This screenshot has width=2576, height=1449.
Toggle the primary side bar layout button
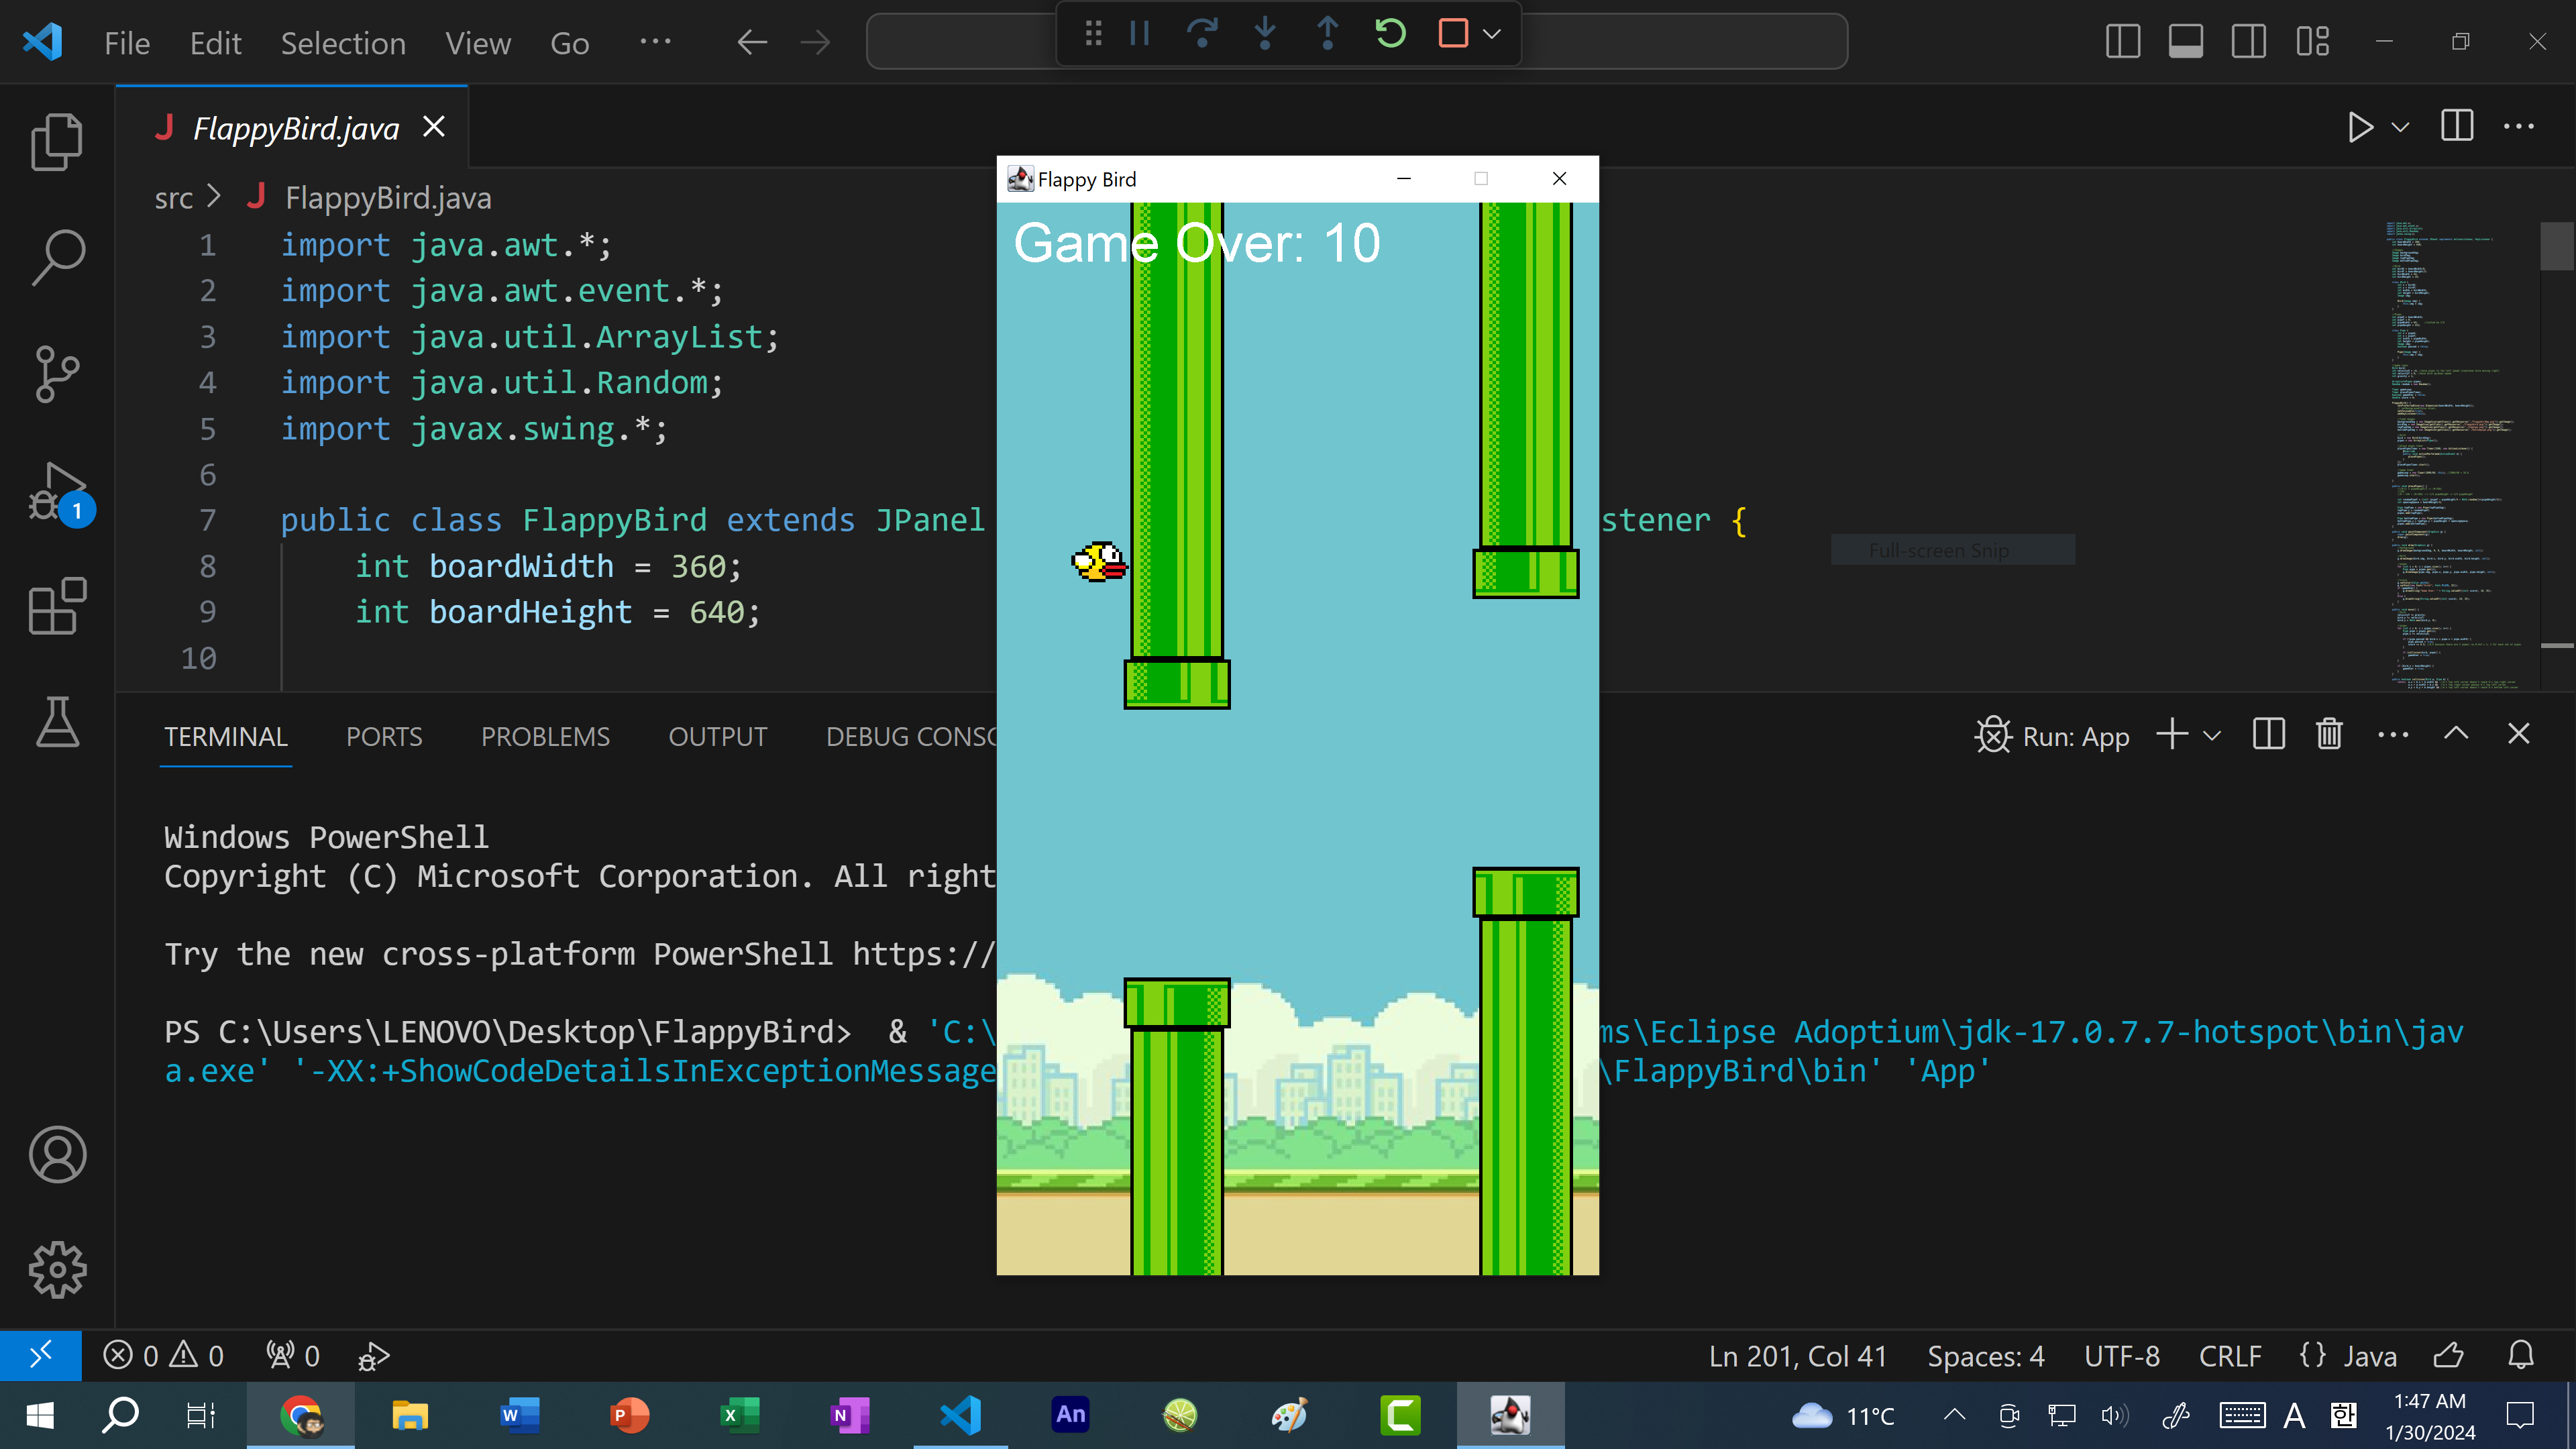click(2122, 42)
